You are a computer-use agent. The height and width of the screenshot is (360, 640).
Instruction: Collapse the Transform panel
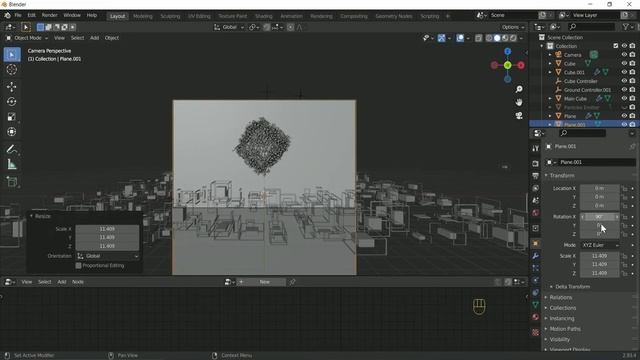561,176
